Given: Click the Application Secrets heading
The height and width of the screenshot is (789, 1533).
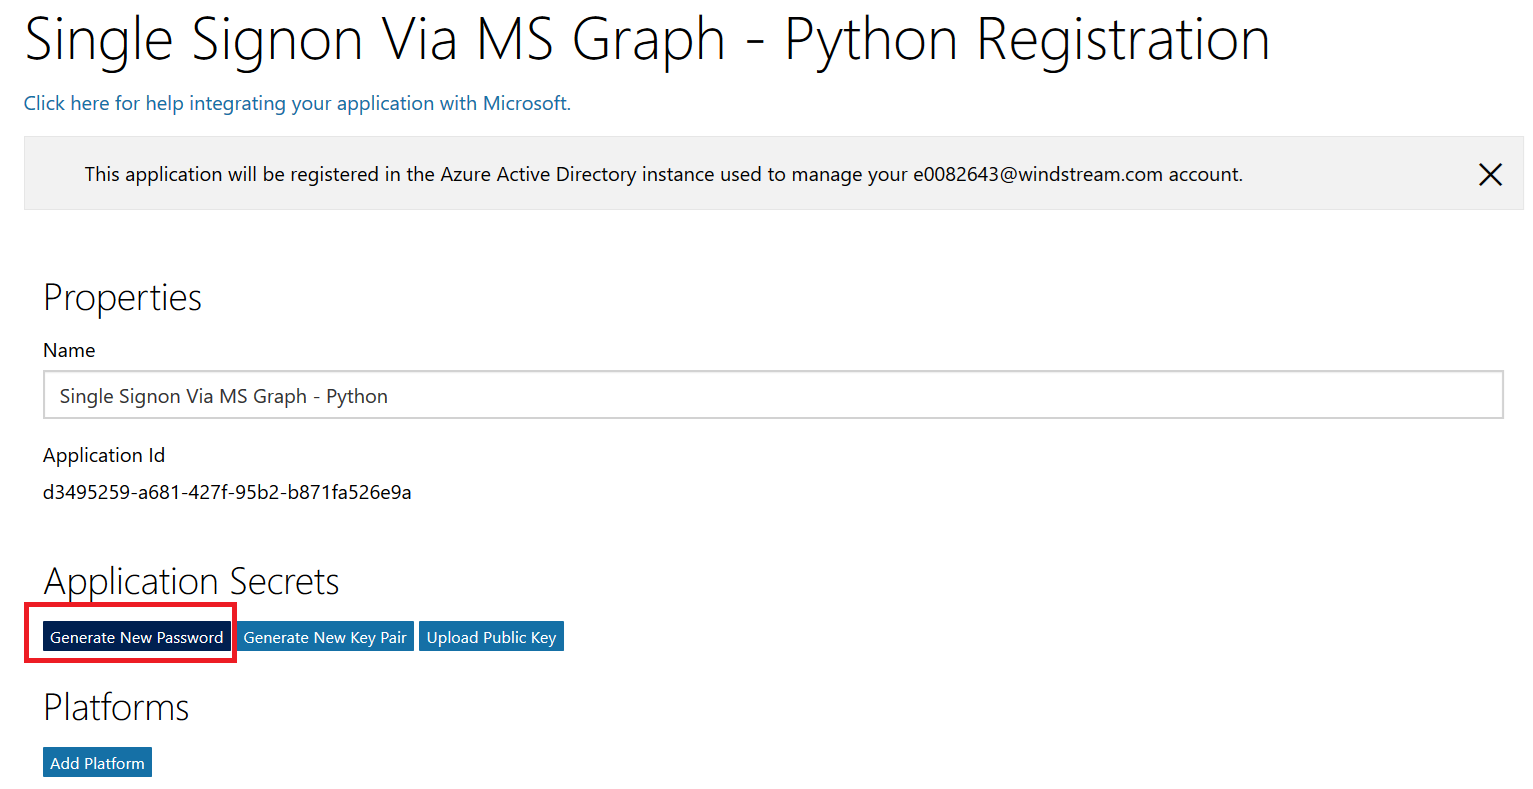Looking at the screenshot, I should click(191, 581).
